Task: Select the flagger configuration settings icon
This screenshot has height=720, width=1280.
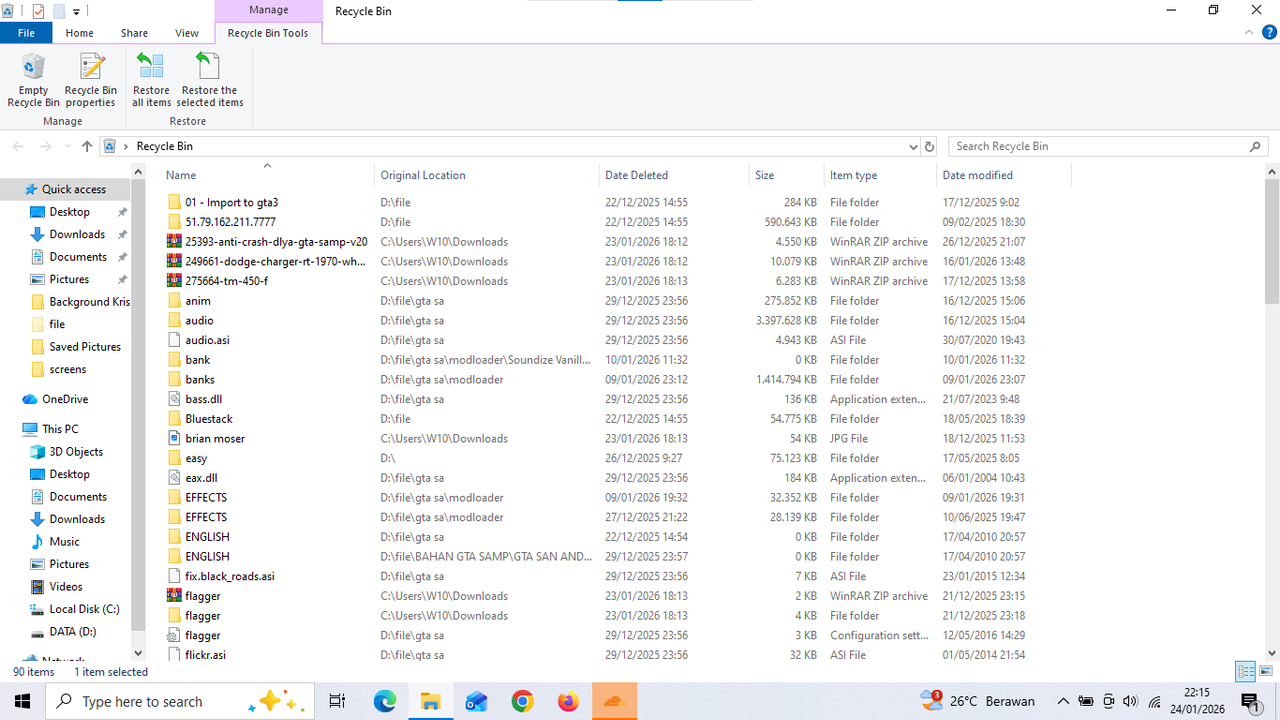Action: coord(174,635)
